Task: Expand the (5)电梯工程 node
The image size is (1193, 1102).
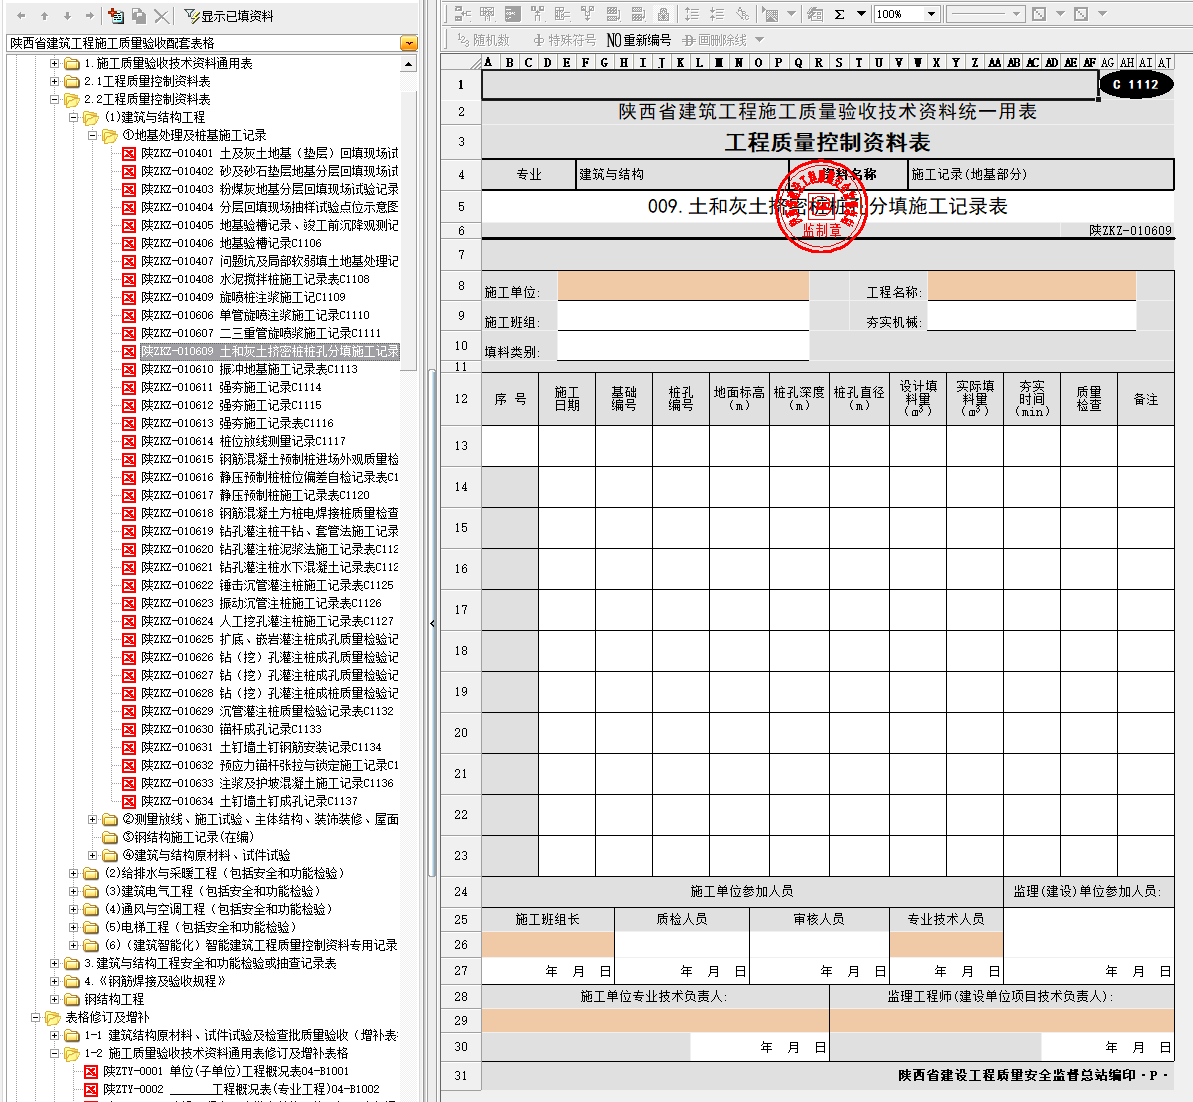Action: click(x=73, y=928)
